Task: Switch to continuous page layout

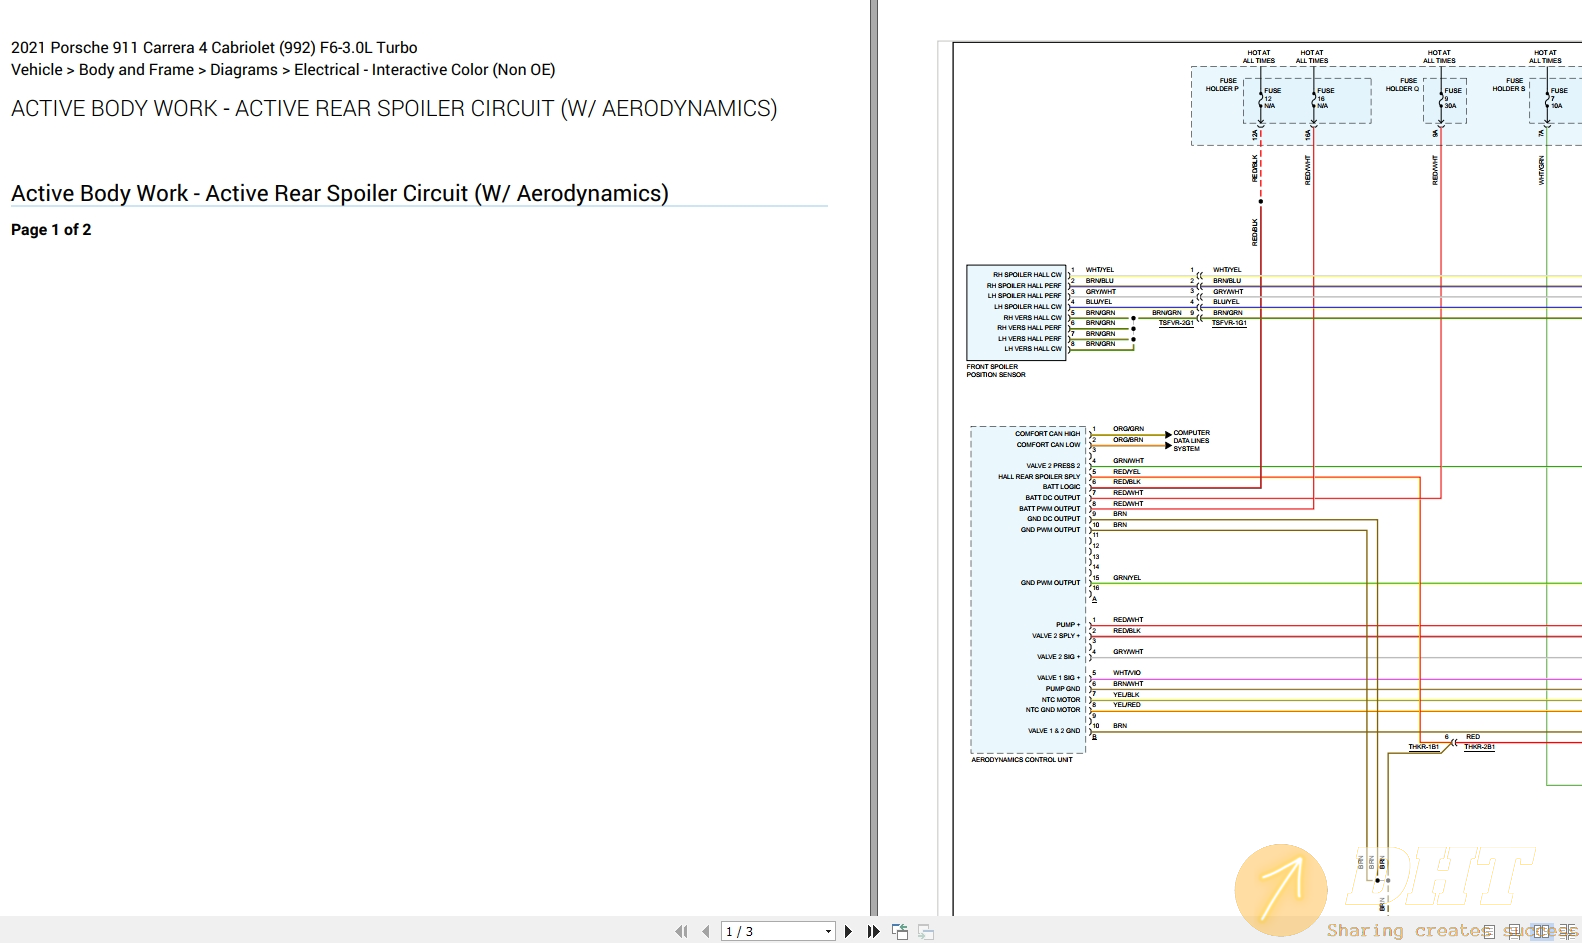Action: click(1514, 931)
